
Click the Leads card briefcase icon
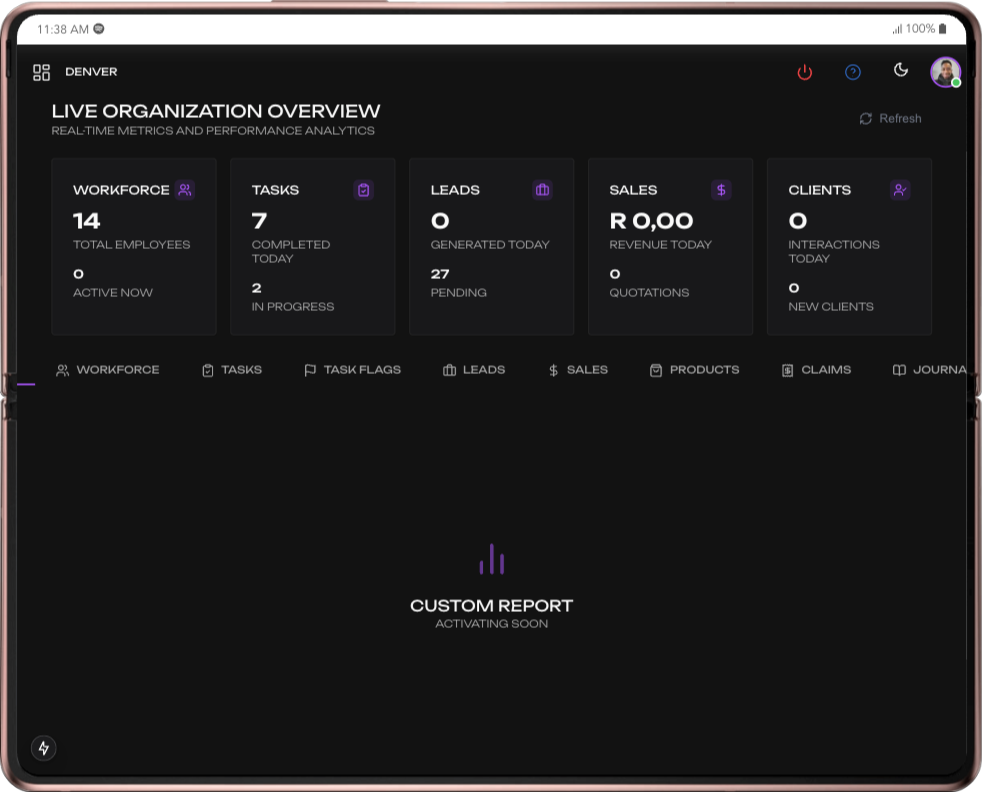click(542, 190)
